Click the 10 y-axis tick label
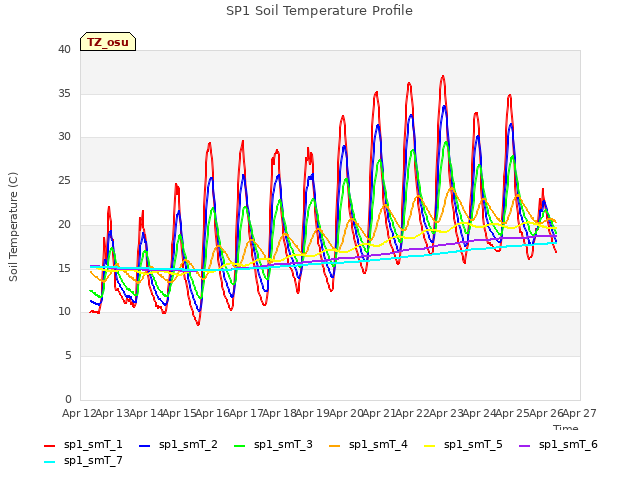 pos(64,312)
